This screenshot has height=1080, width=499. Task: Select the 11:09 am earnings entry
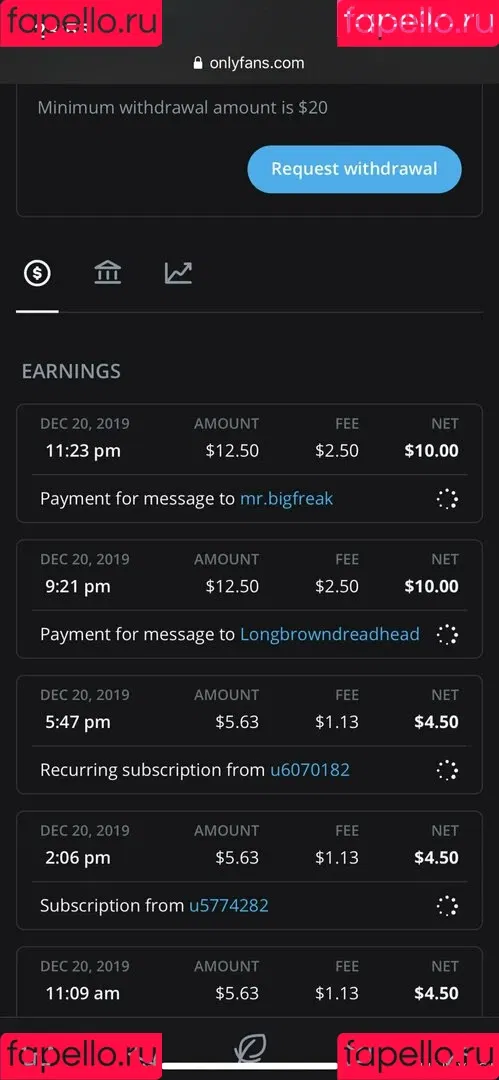pos(250,982)
